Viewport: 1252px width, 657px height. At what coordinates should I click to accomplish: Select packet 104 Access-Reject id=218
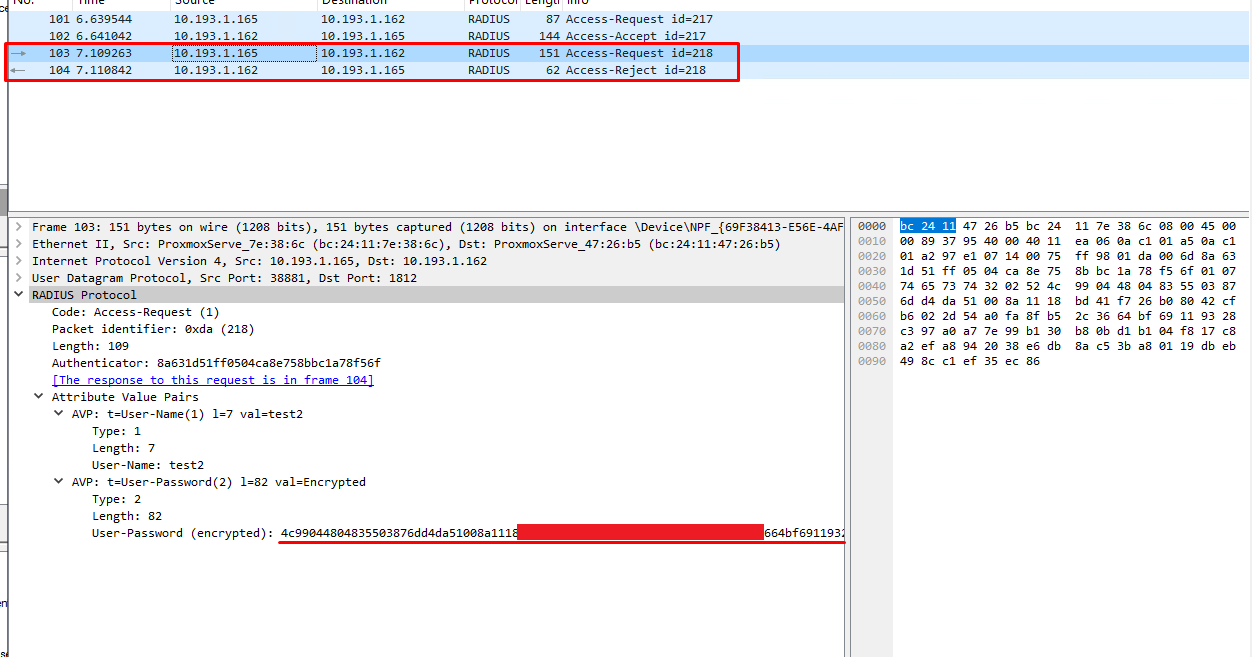(x=629, y=70)
